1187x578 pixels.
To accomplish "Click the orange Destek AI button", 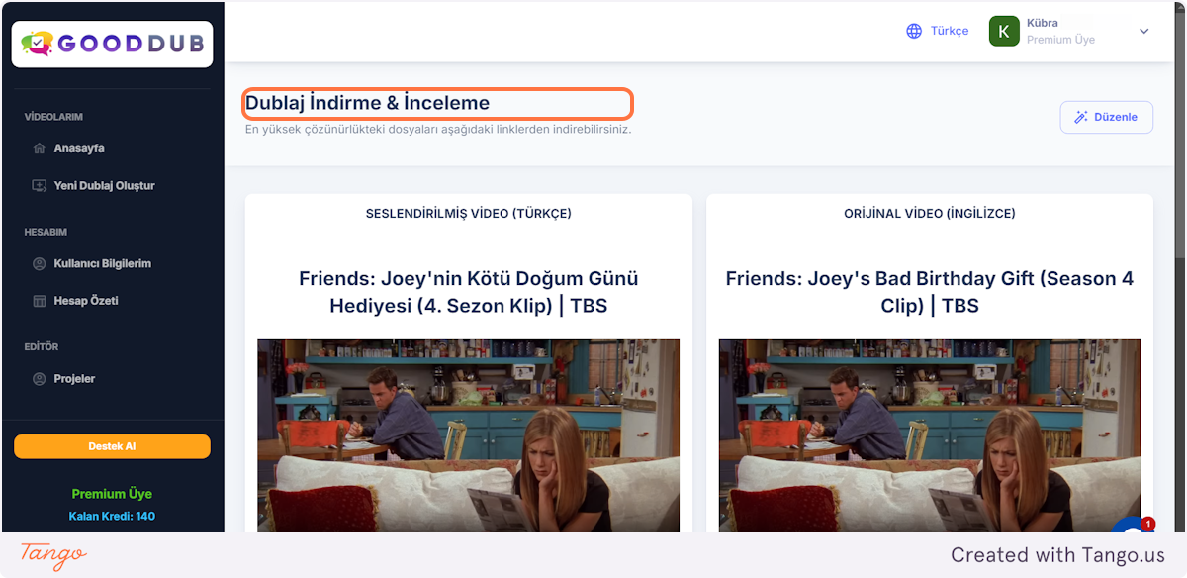I will 112,446.
